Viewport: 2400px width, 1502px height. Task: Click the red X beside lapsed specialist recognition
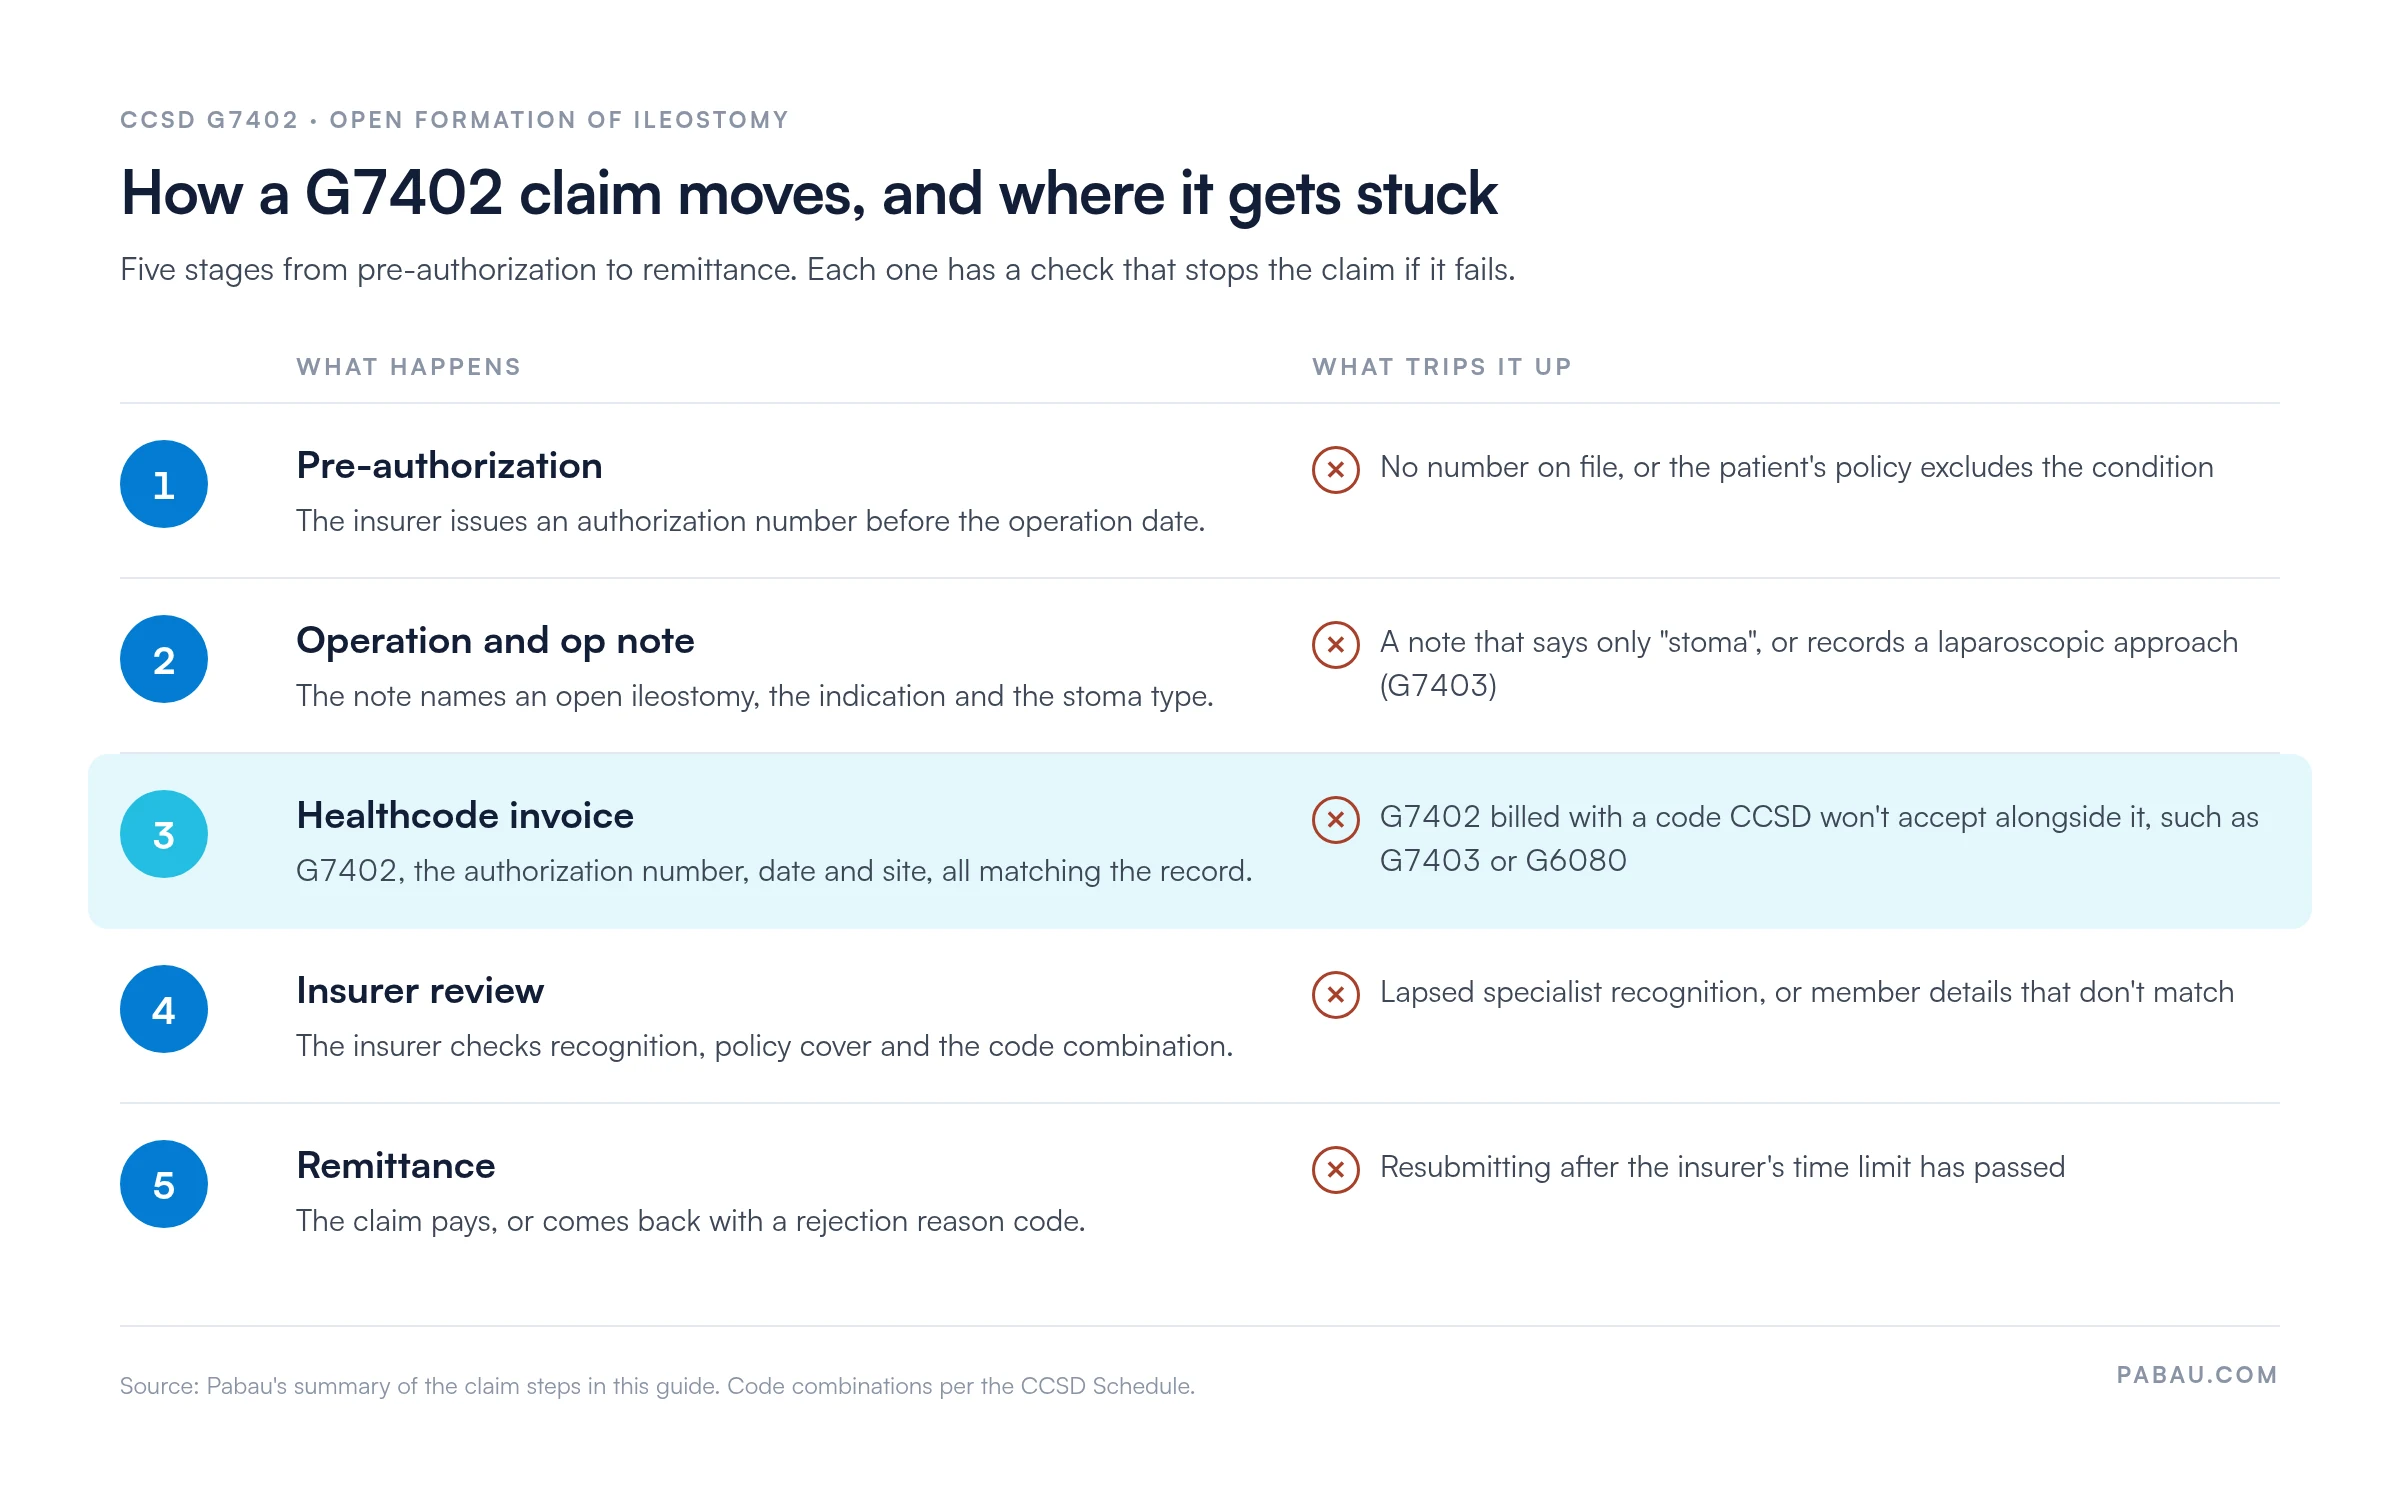1336,994
